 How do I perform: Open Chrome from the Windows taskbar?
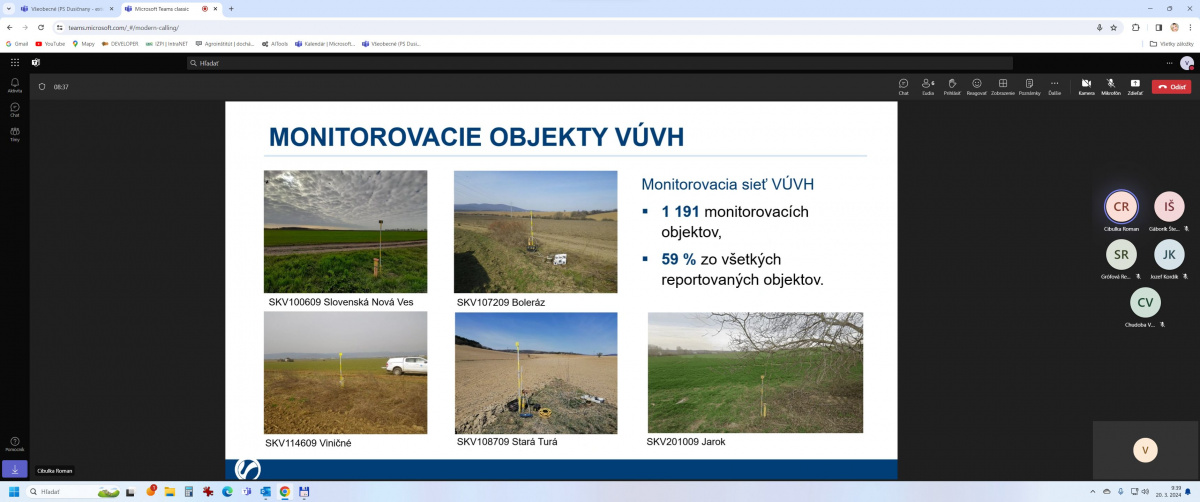(285, 491)
